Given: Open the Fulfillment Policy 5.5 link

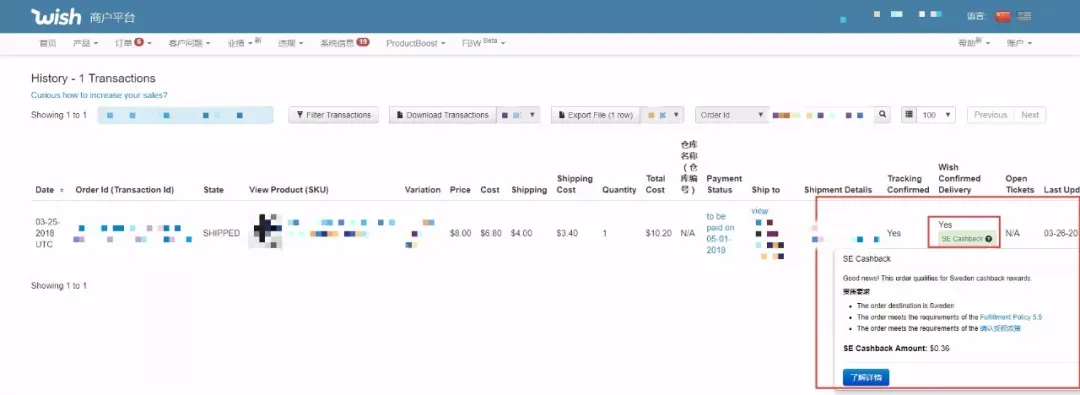Looking at the screenshot, I should [x=1010, y=317].
